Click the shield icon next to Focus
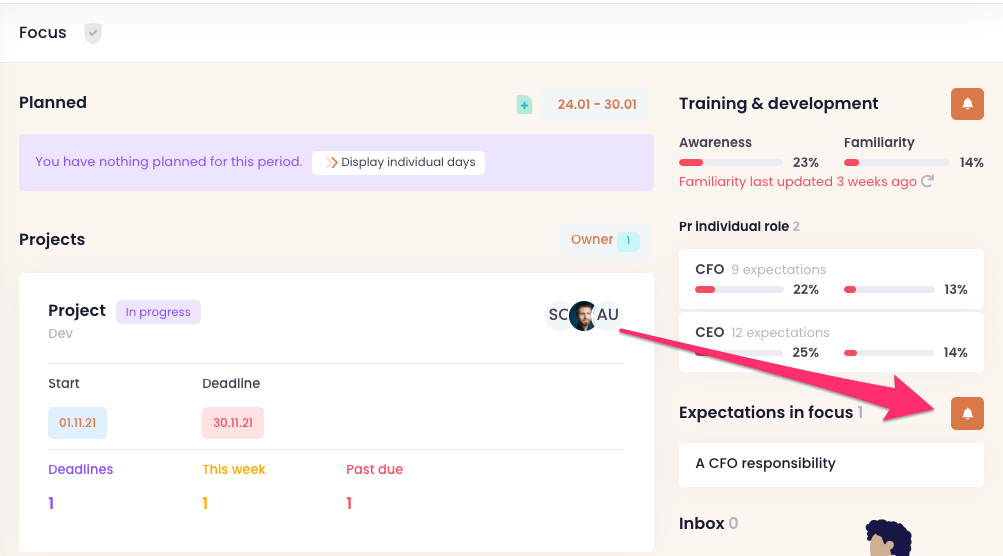The height and width of the screenshot is (556, 1003). click(x=92, y=33)
